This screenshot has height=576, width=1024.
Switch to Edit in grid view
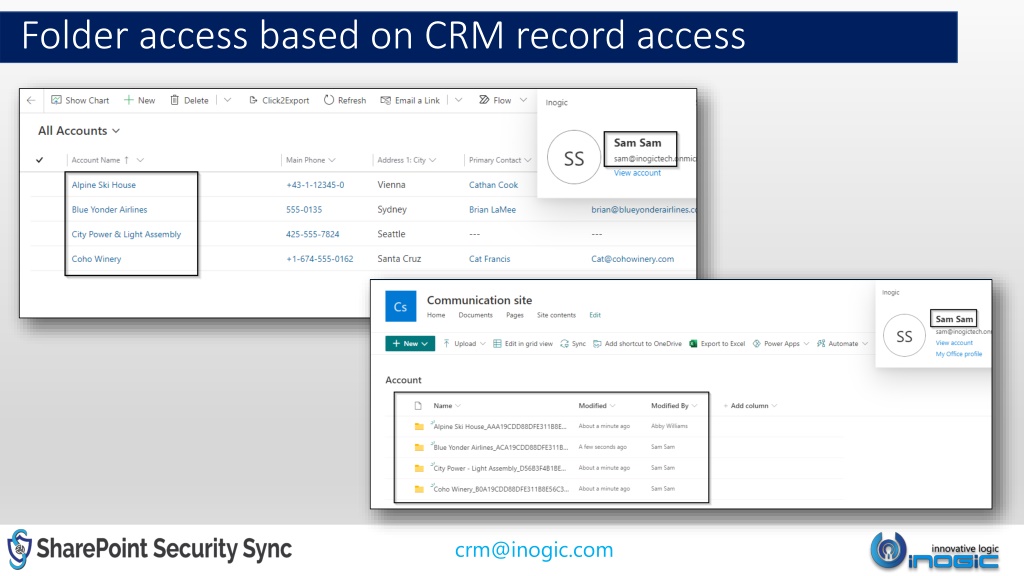click(x=522, y=344)
